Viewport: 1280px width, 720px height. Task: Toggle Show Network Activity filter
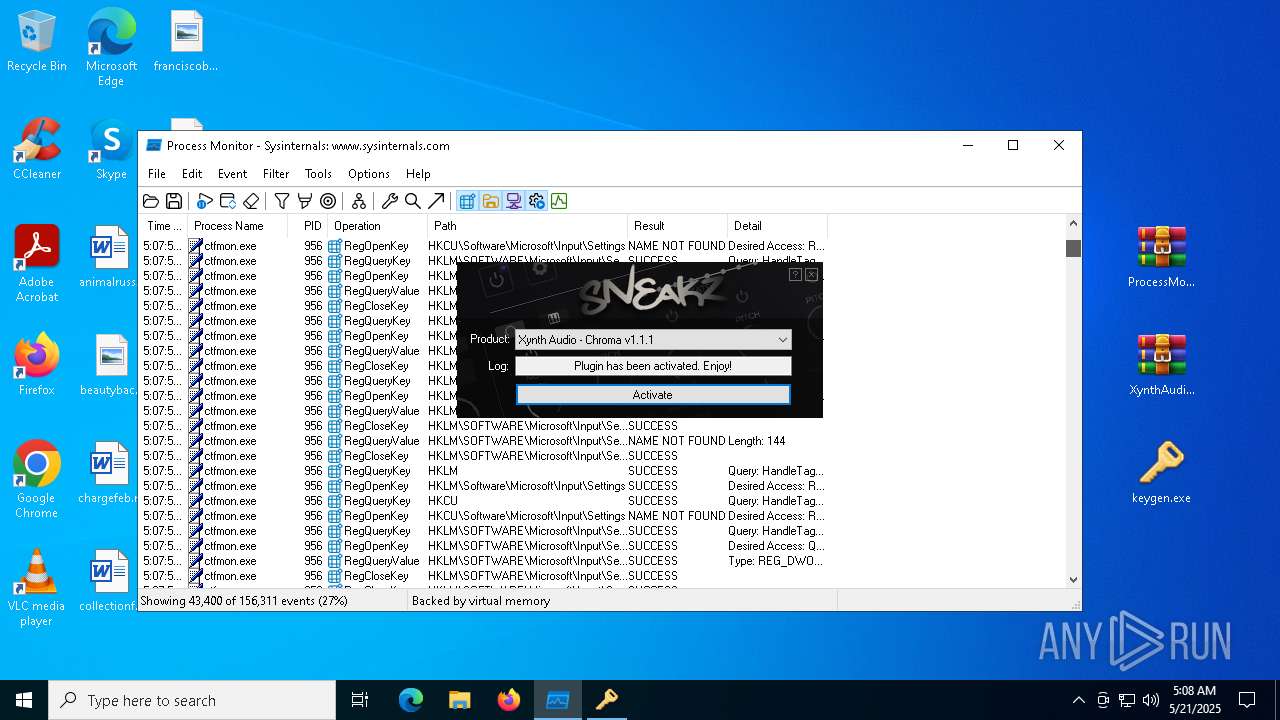[x=513, y=201]
